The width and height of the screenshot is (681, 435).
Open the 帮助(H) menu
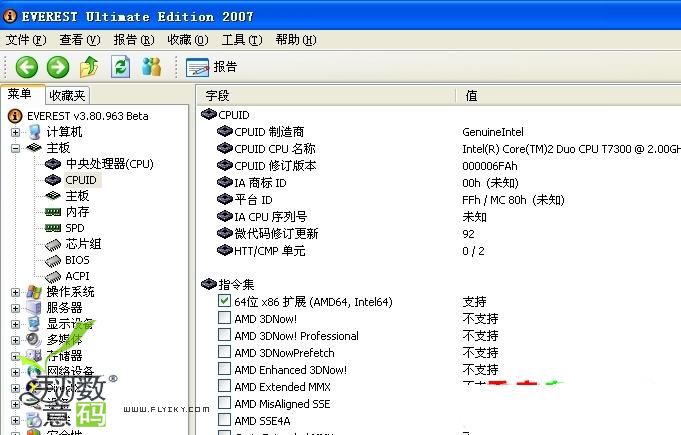(296, 40)
